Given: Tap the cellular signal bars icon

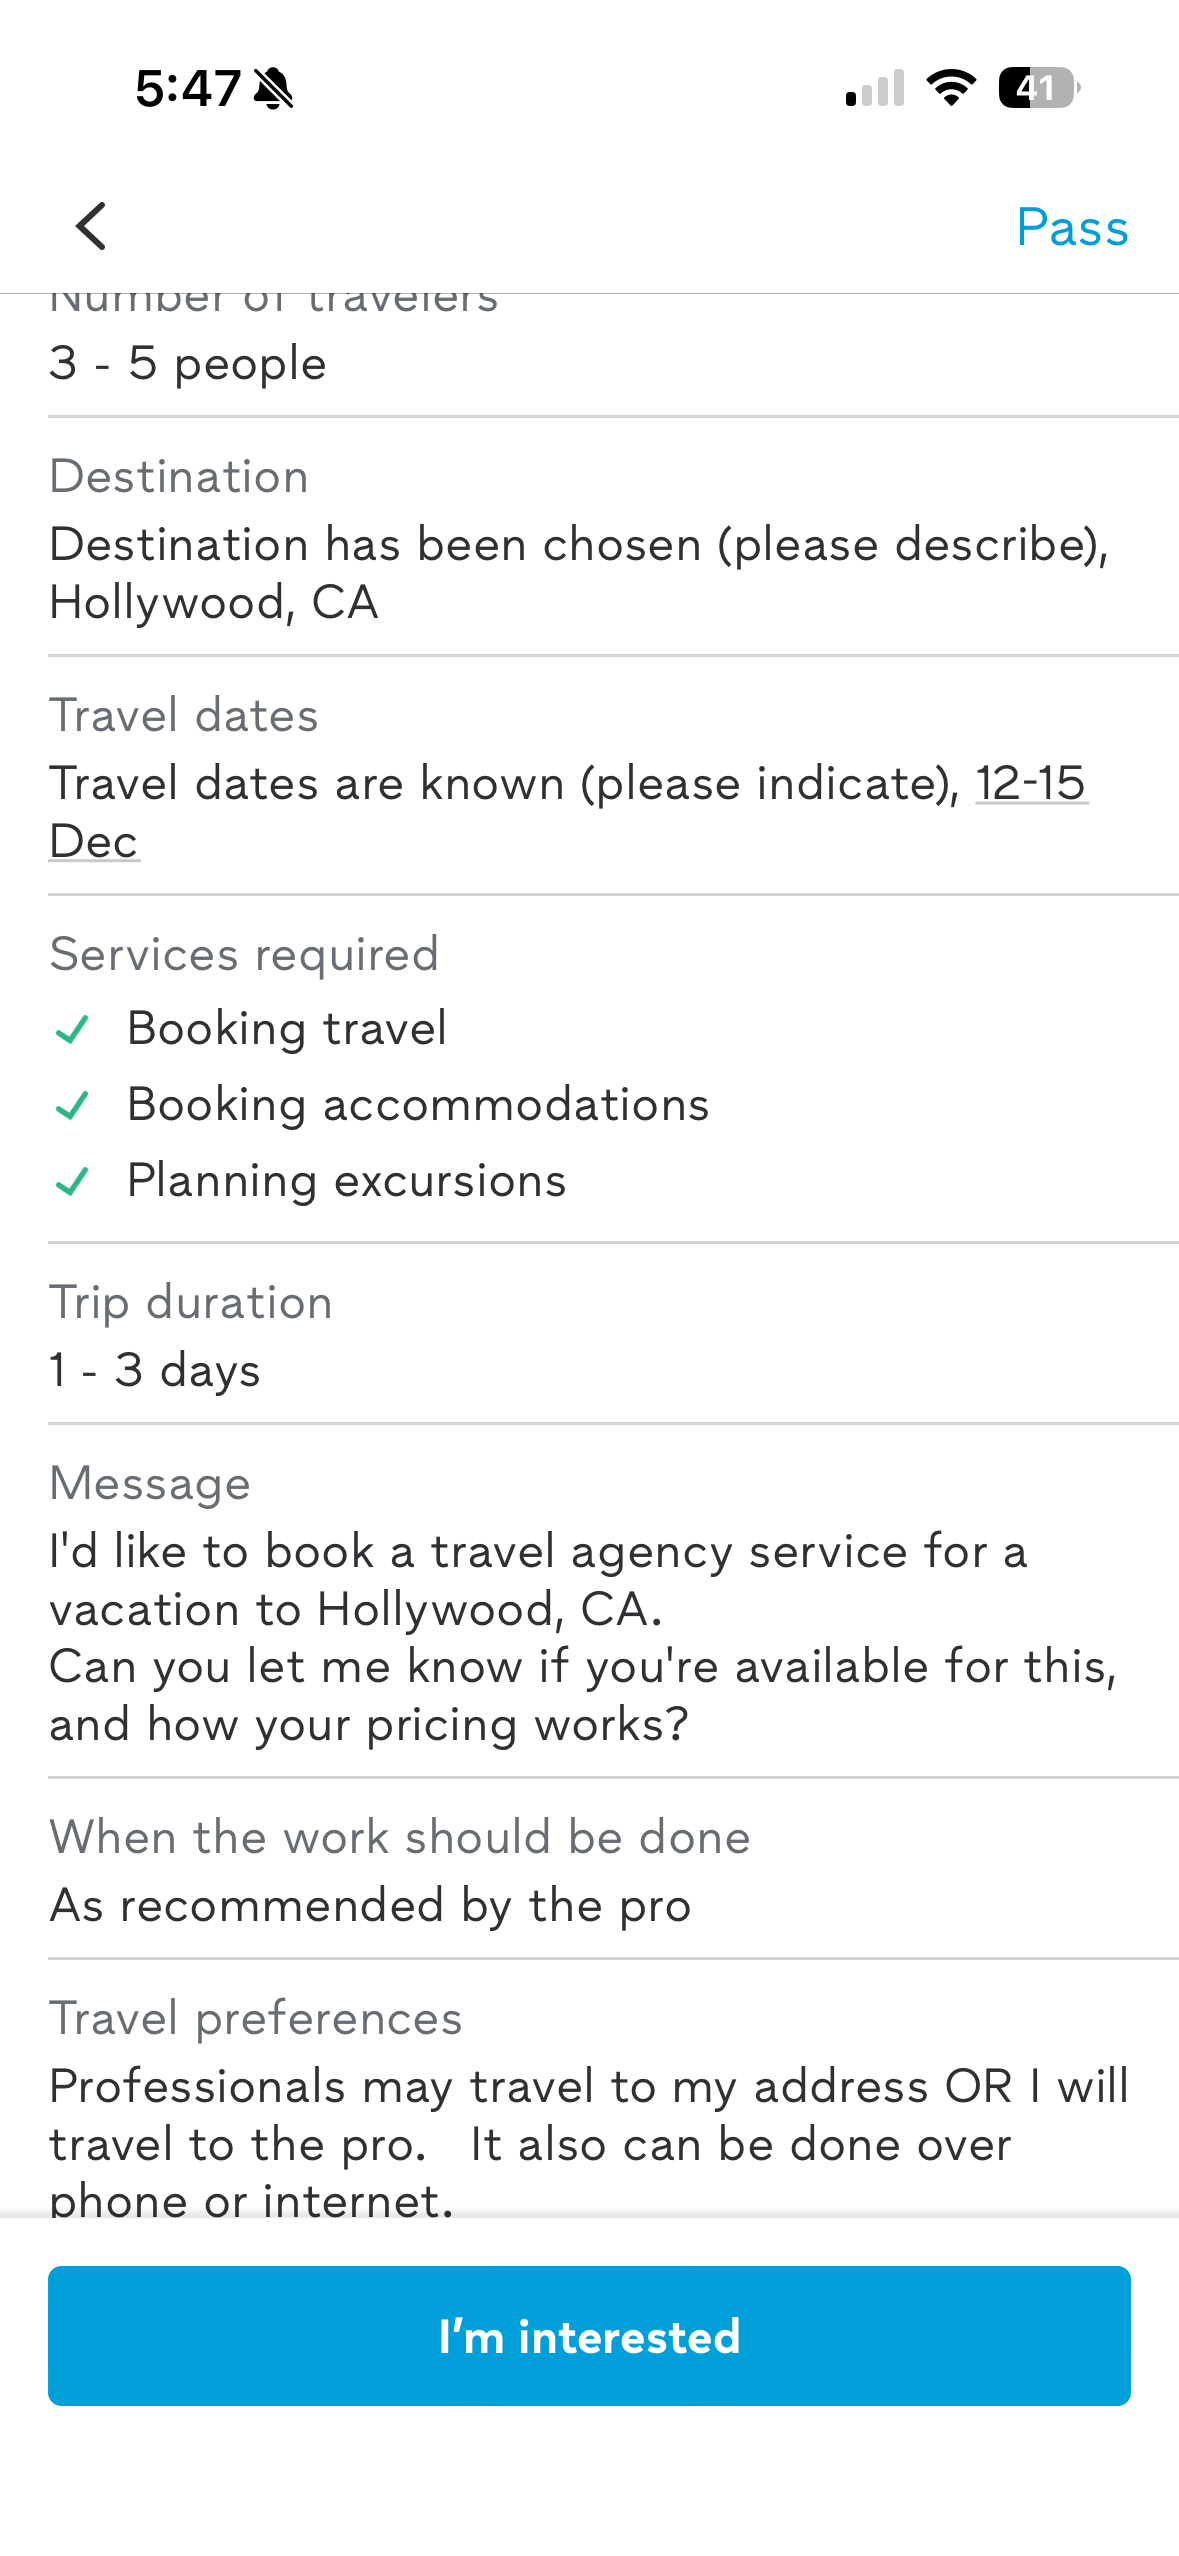Looking at the screenshot, I should (875, 88).
